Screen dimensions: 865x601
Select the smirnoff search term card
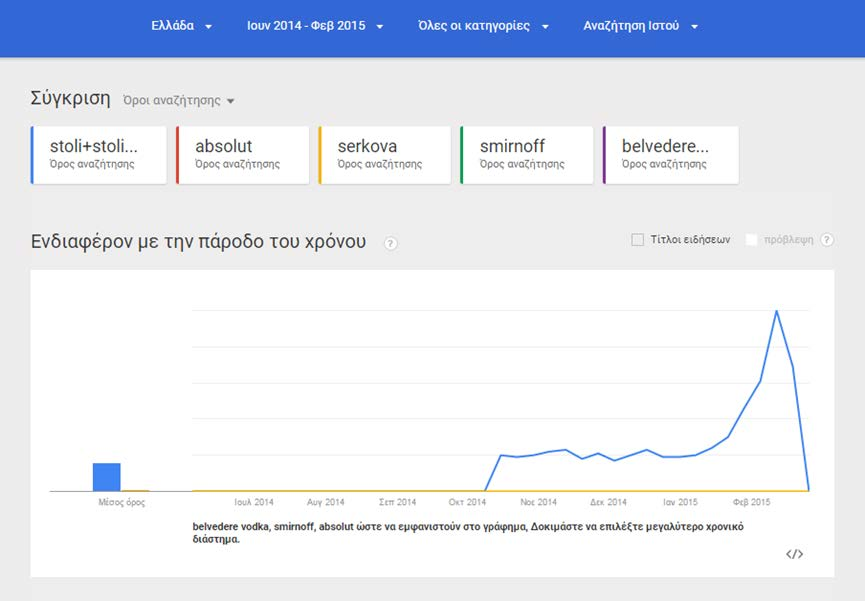pos(527,155)
